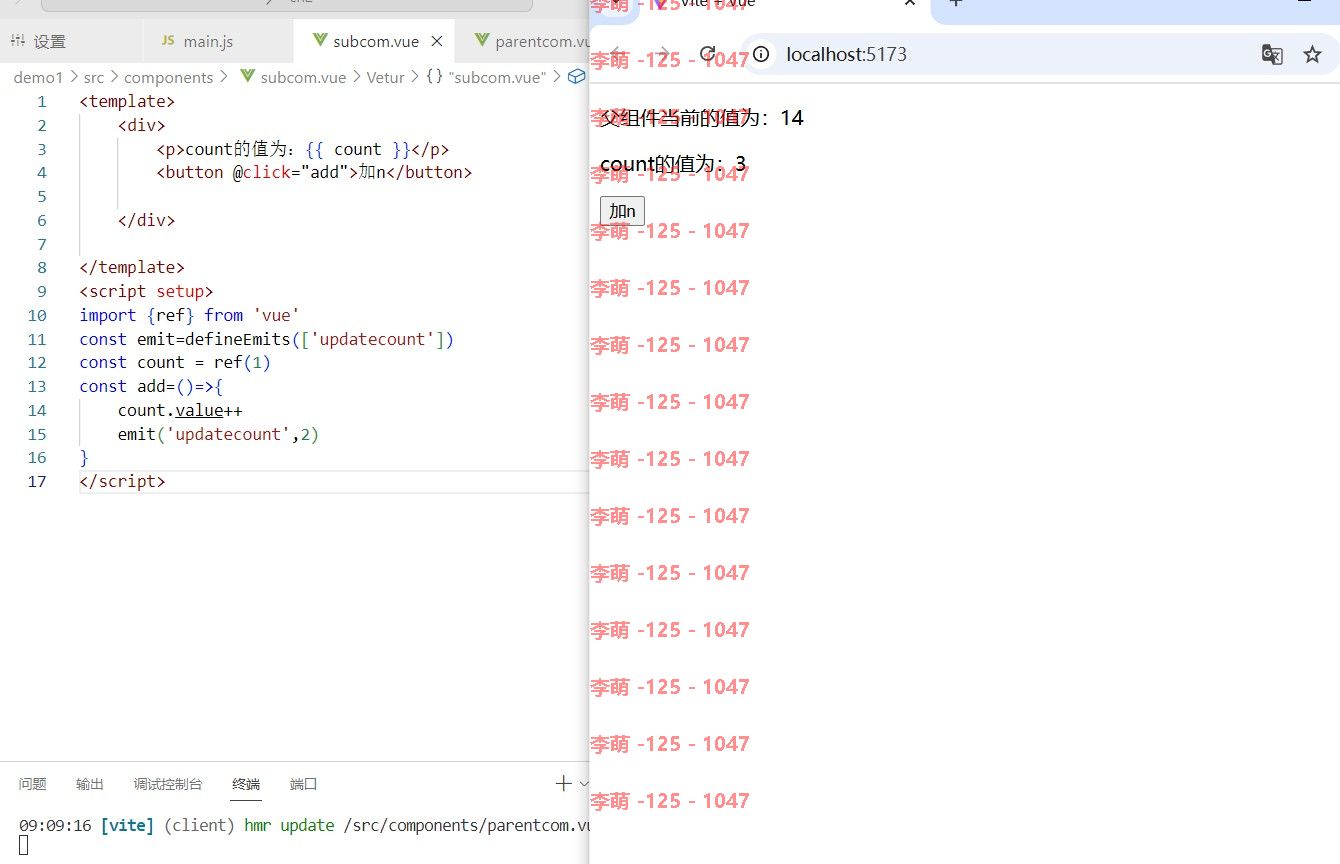Click components in the breadcrumb path
The image size is (1340, 864).
coord(169,77)
